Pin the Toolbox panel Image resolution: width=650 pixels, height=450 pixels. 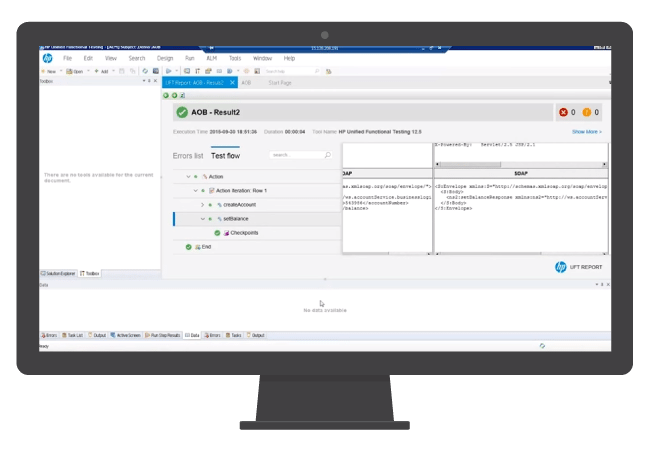[149, 81]
